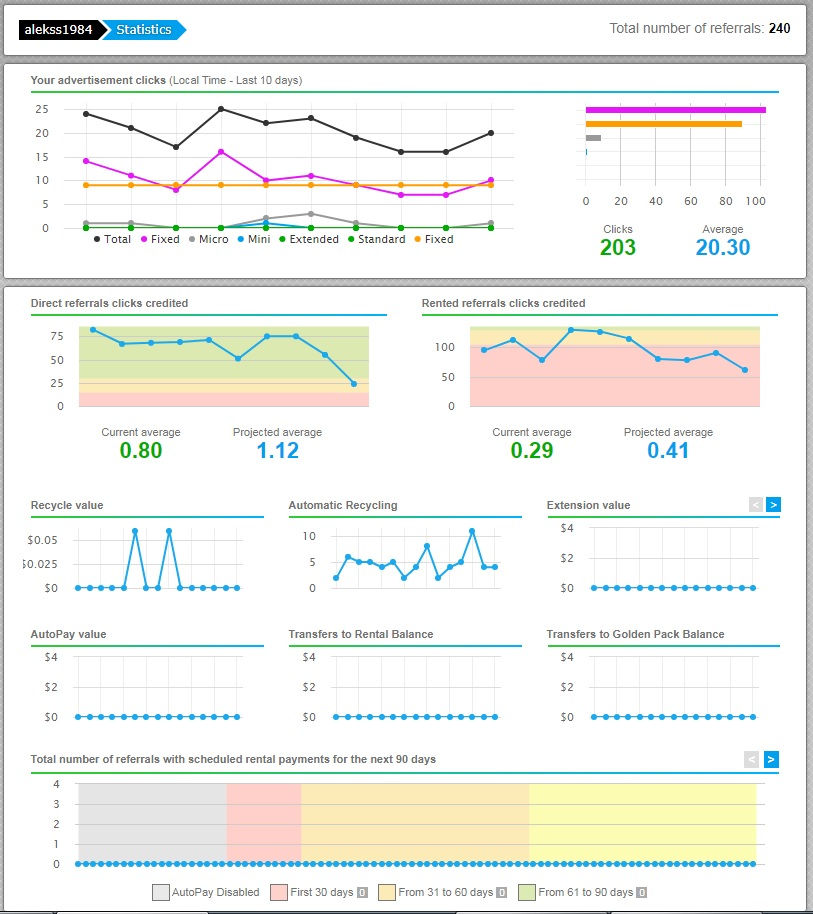Show next chart after Extension value
Screen dimensions: 813x914
(773, 505)
